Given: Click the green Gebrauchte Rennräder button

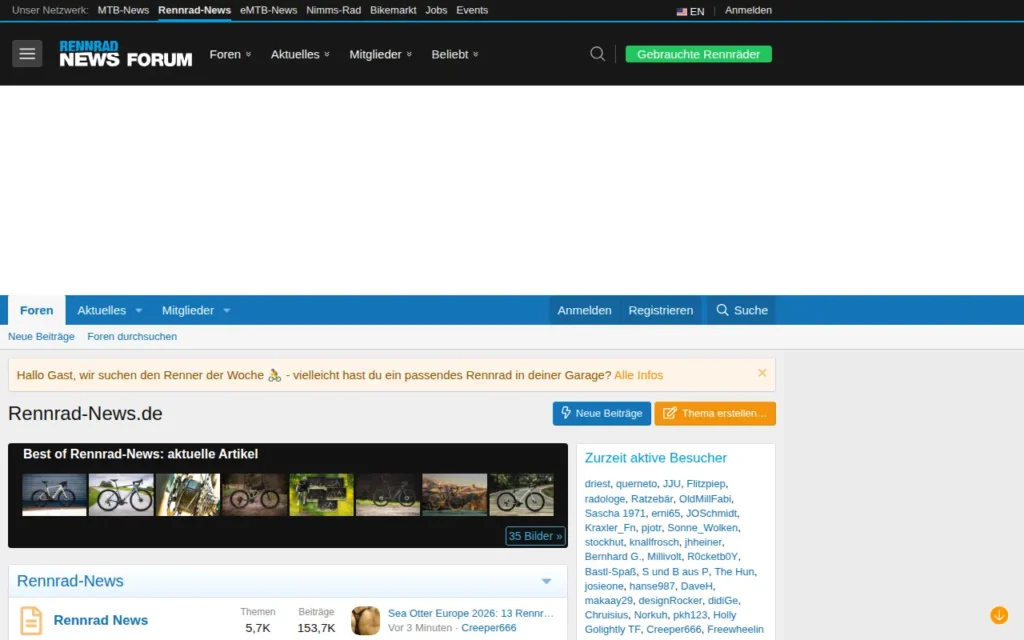Looking at the screenshot, I should pos(699,54).
